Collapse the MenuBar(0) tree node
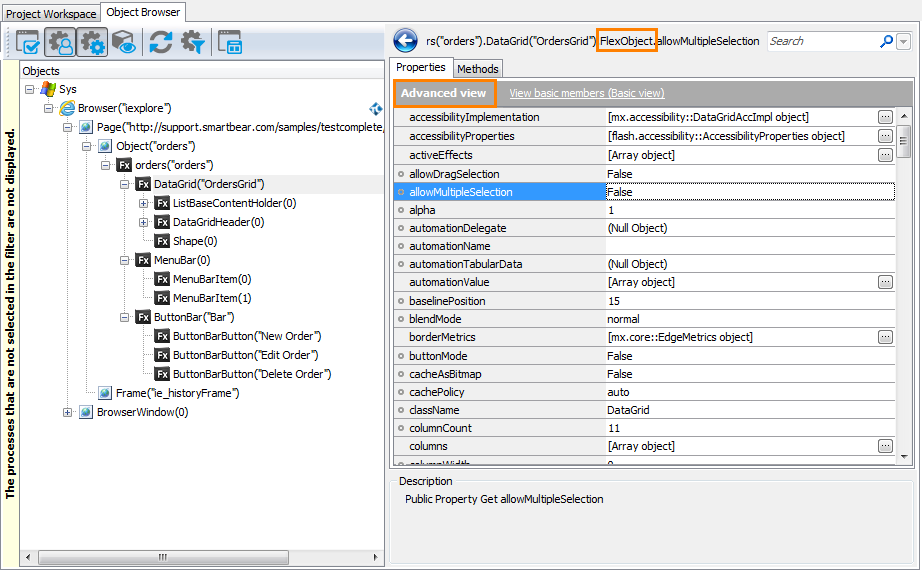Image resolution: width=922 pixels, height=570 pixels. (125, 260)
